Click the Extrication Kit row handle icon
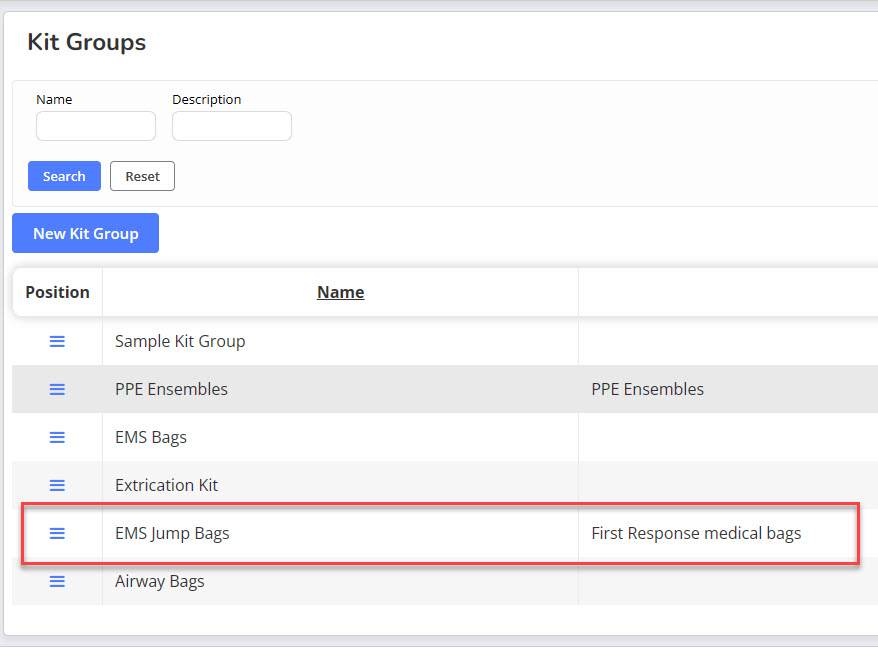878x658 pixels. pos(57,485)
